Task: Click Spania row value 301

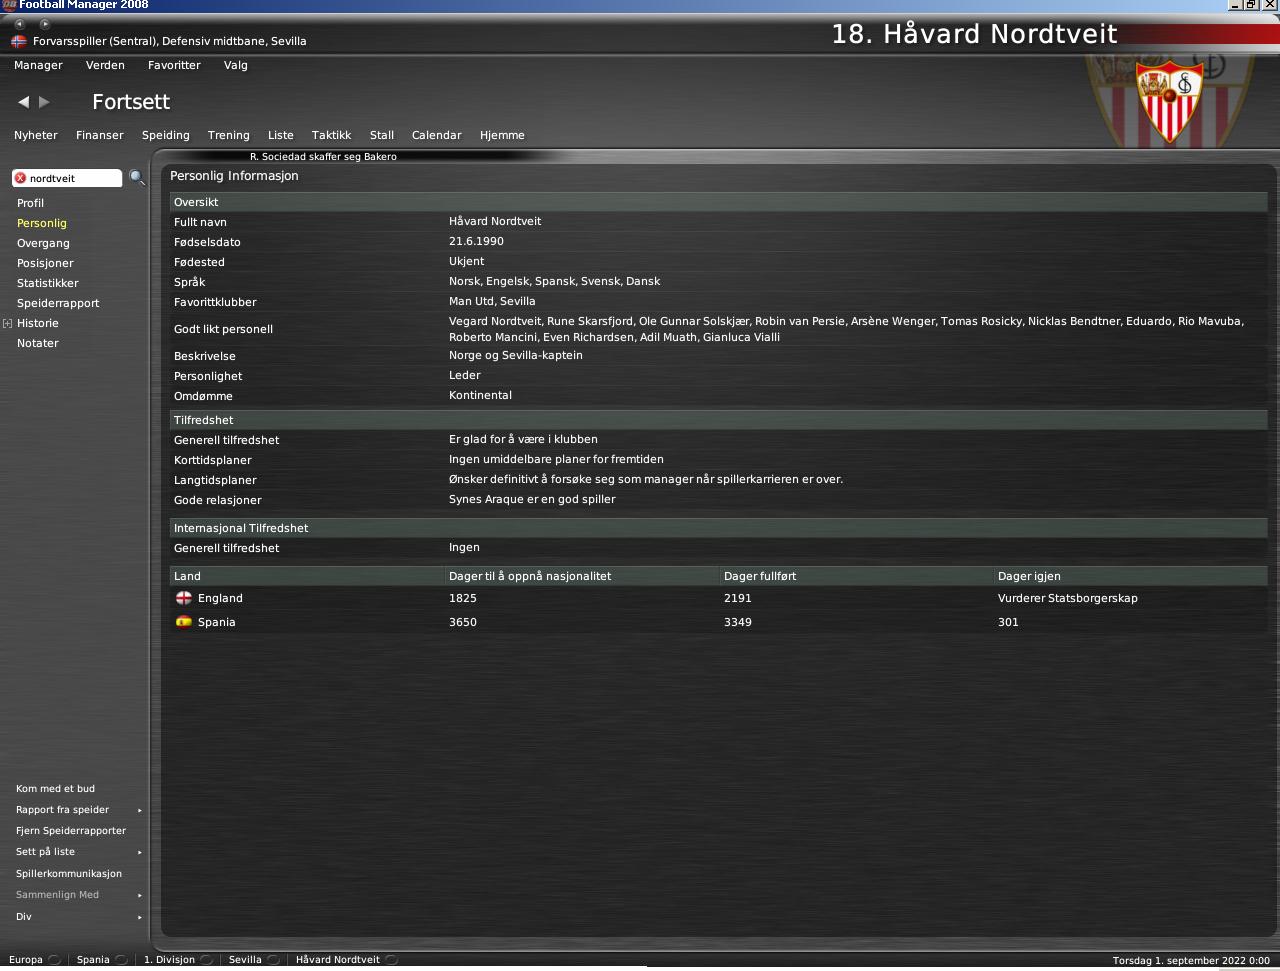Action: [1008, 622]
